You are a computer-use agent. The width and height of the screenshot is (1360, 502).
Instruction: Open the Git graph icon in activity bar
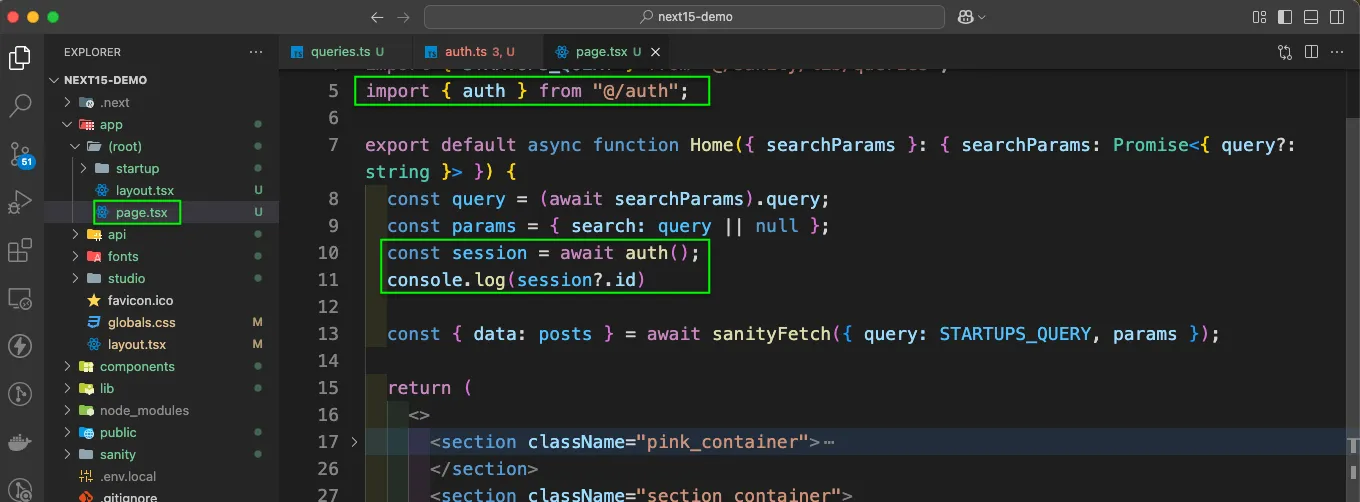(x=19, y=394)
